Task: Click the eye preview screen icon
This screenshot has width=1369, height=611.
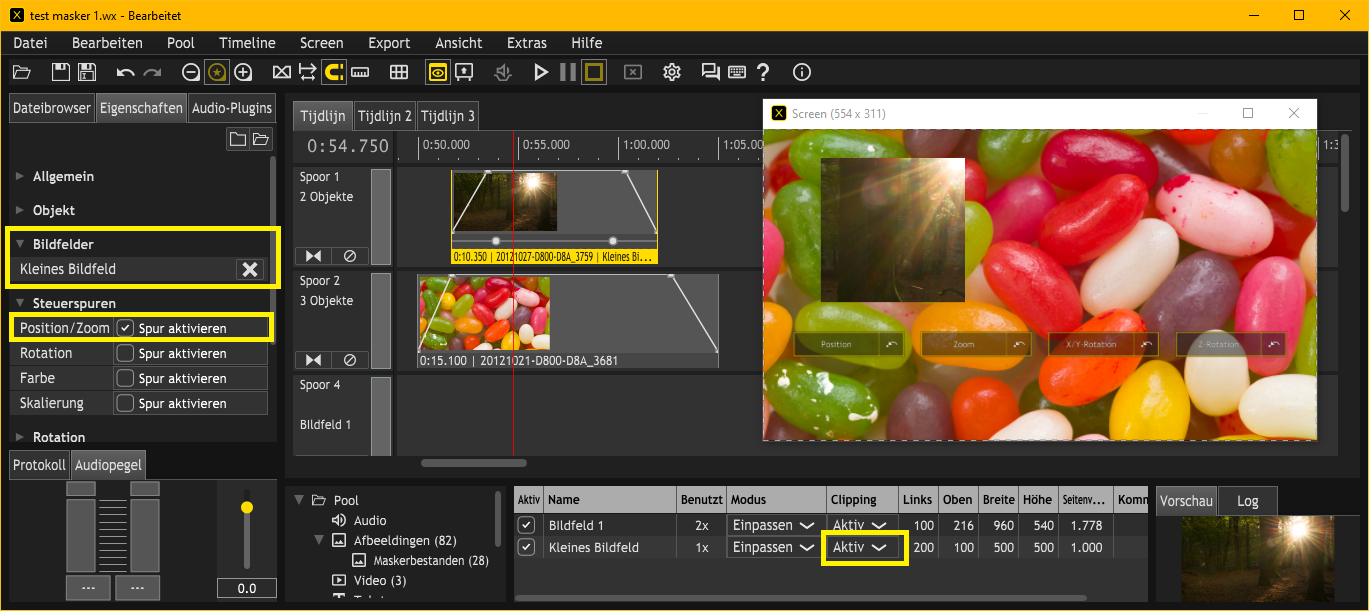Action: pyautogui.click(x=437, y=72)
